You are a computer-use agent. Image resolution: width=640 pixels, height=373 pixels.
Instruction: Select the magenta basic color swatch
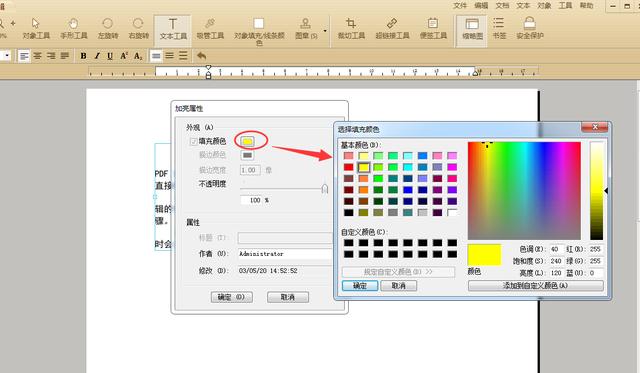[452, 167]
